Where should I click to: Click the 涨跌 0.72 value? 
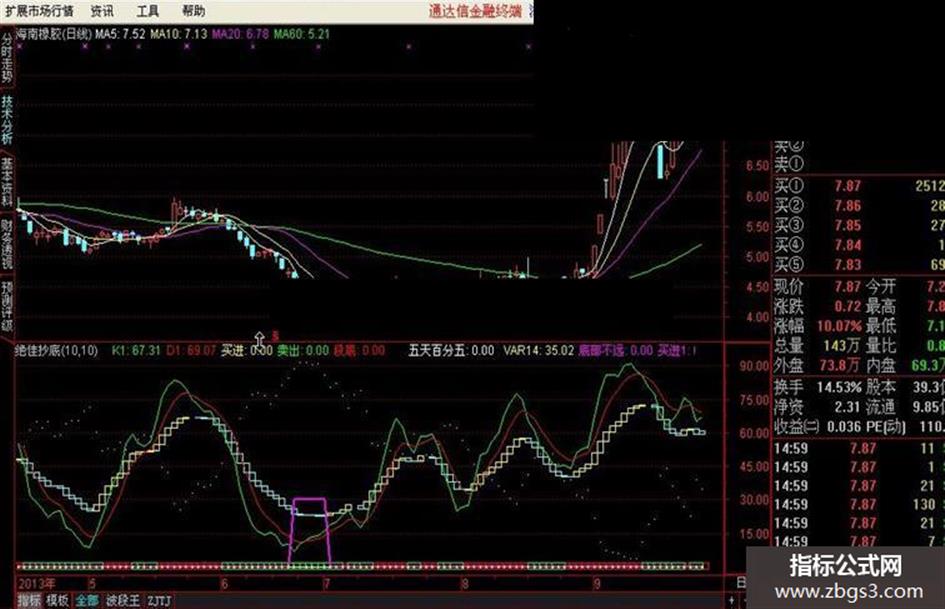tap(847, 306)
